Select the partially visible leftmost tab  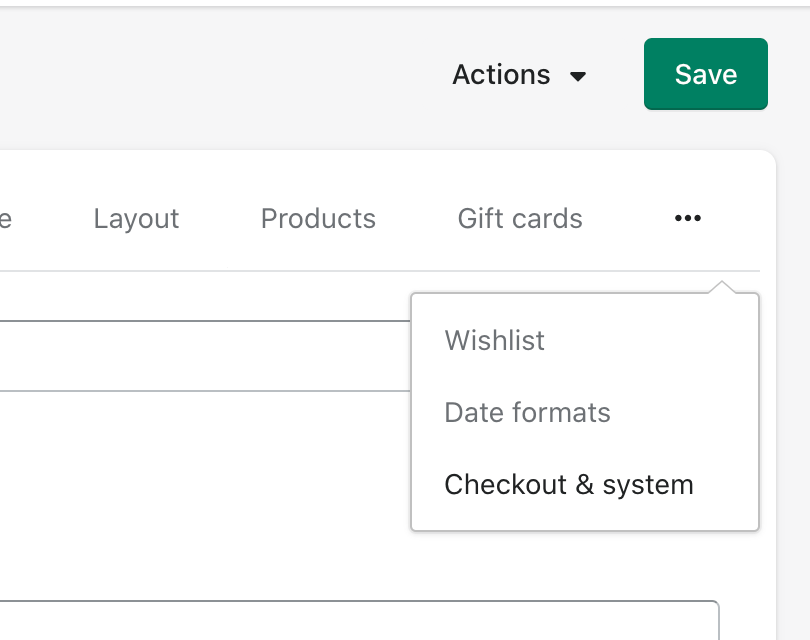(5, 218)
